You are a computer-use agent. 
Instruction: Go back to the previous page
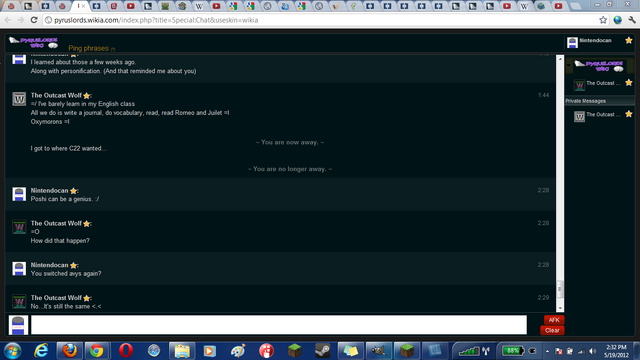pos(8,20)
